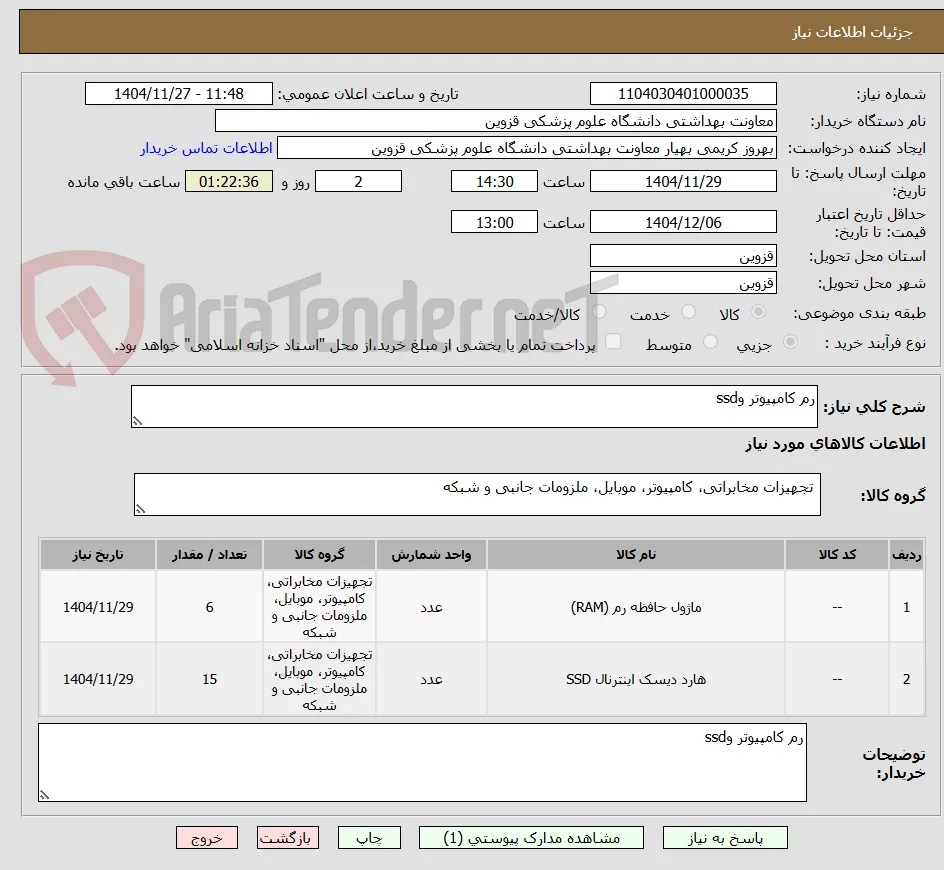Click the هارد دیسک اینترنال SSD cell

click(x=636, y=679)
